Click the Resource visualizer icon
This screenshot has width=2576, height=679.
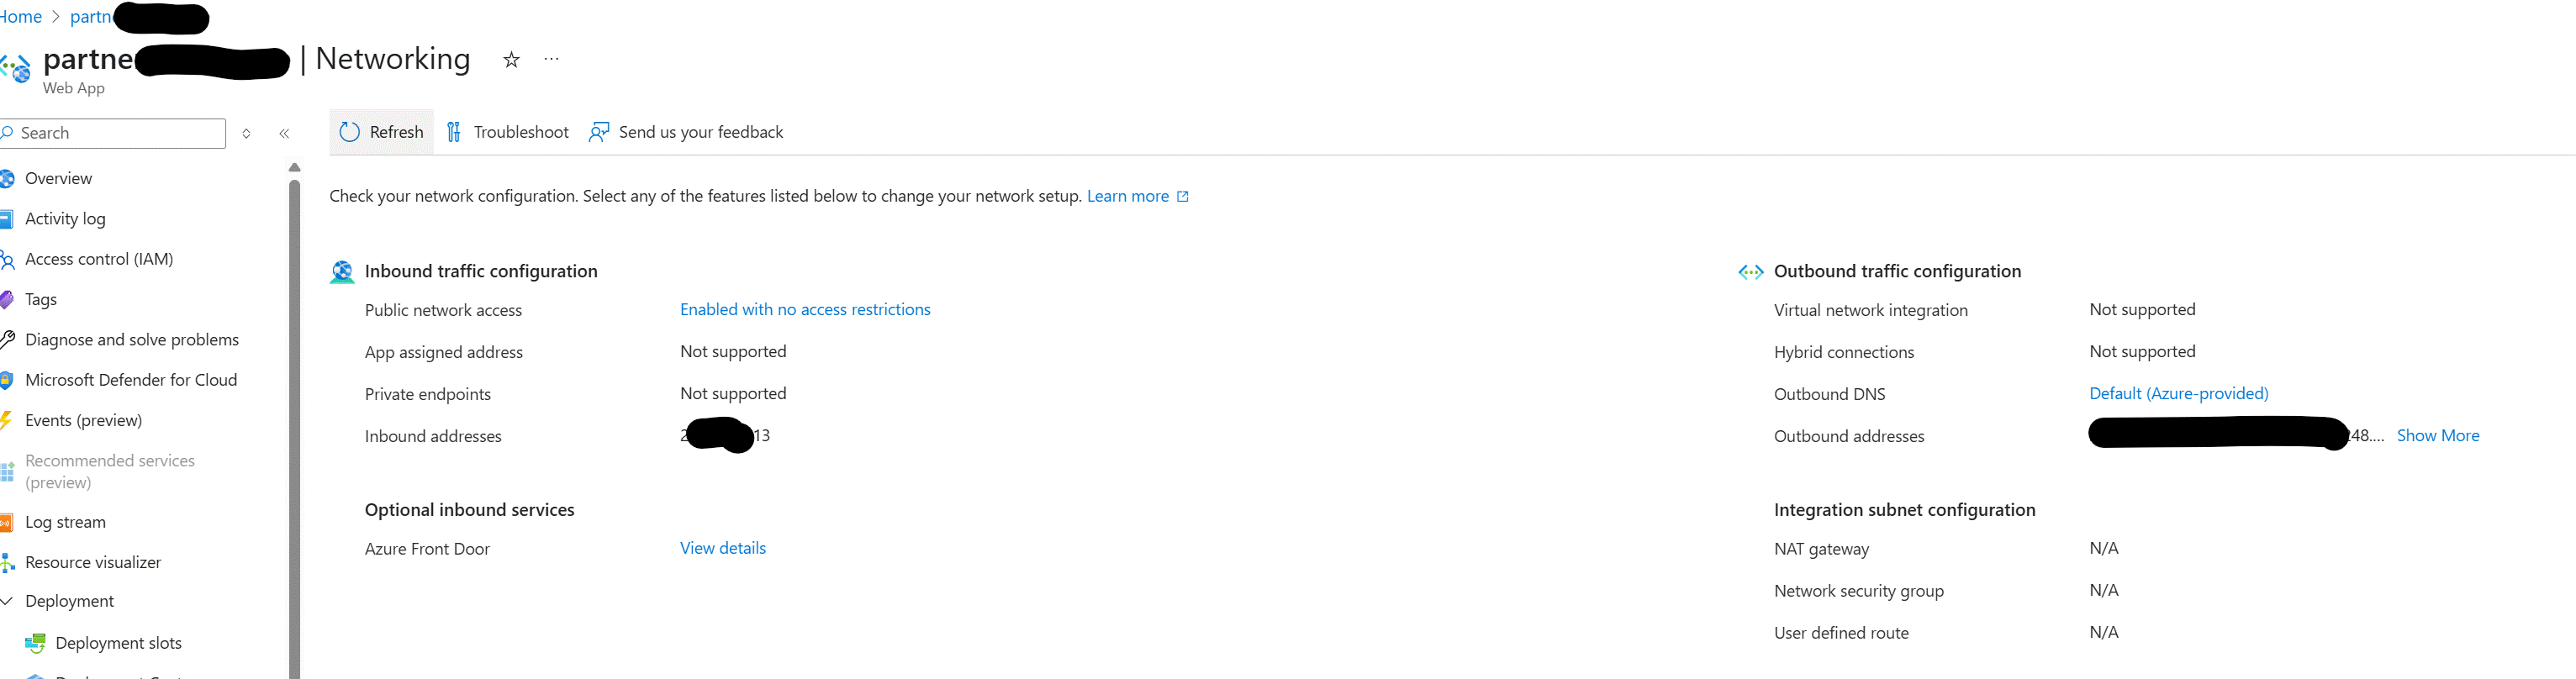[x=7, y=563]
